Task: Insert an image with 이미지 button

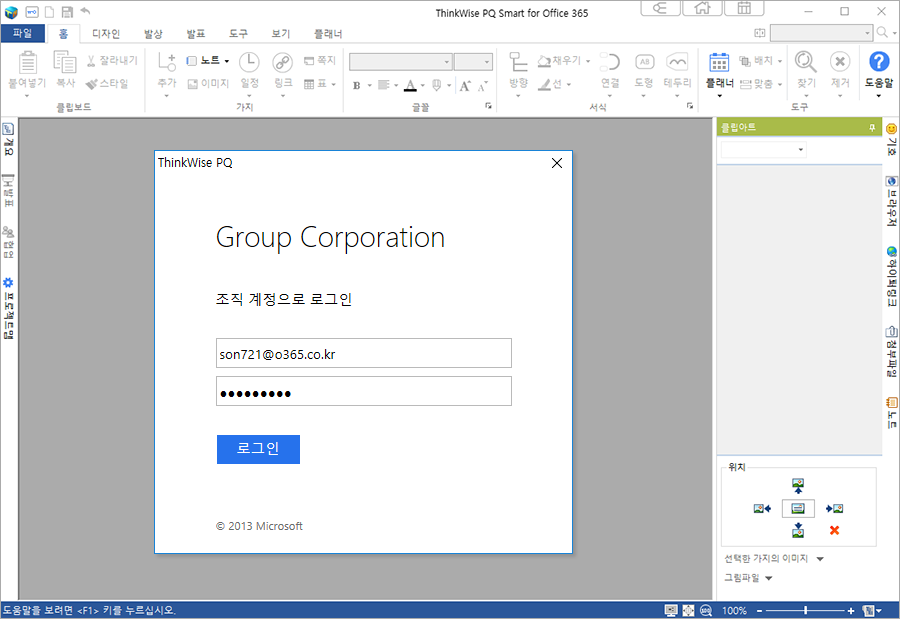Action: pyautogui.click(x=208, y=84)
